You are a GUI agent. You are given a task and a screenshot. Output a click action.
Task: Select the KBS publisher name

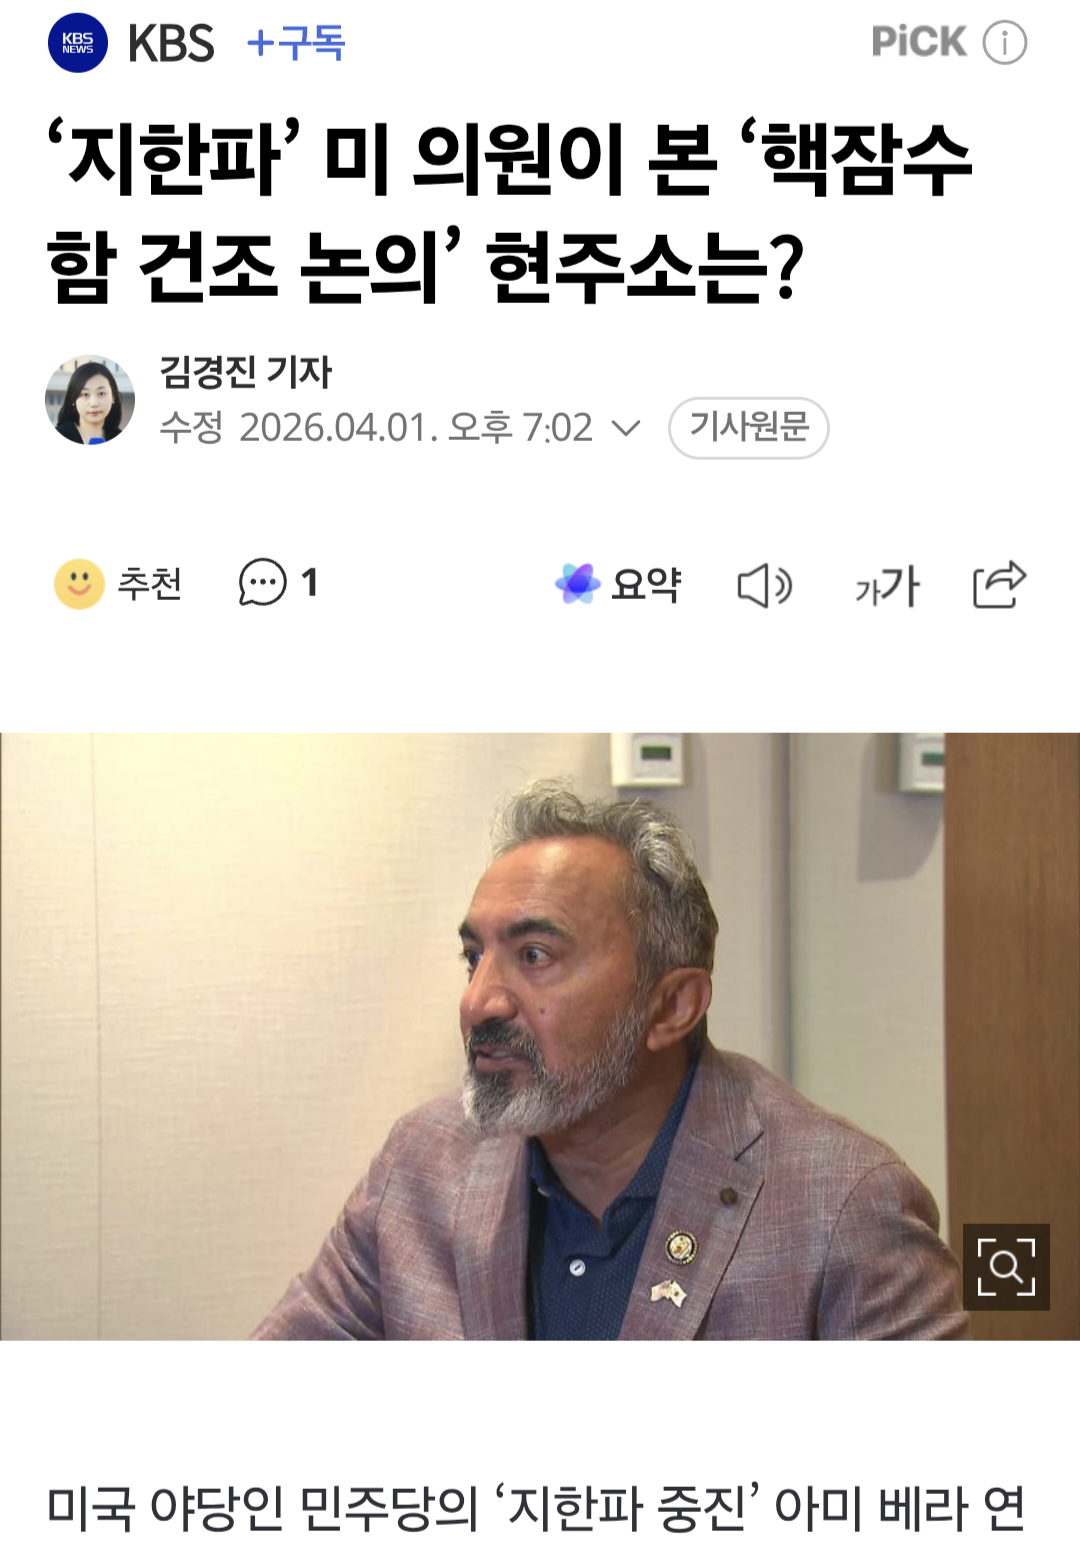171,43
